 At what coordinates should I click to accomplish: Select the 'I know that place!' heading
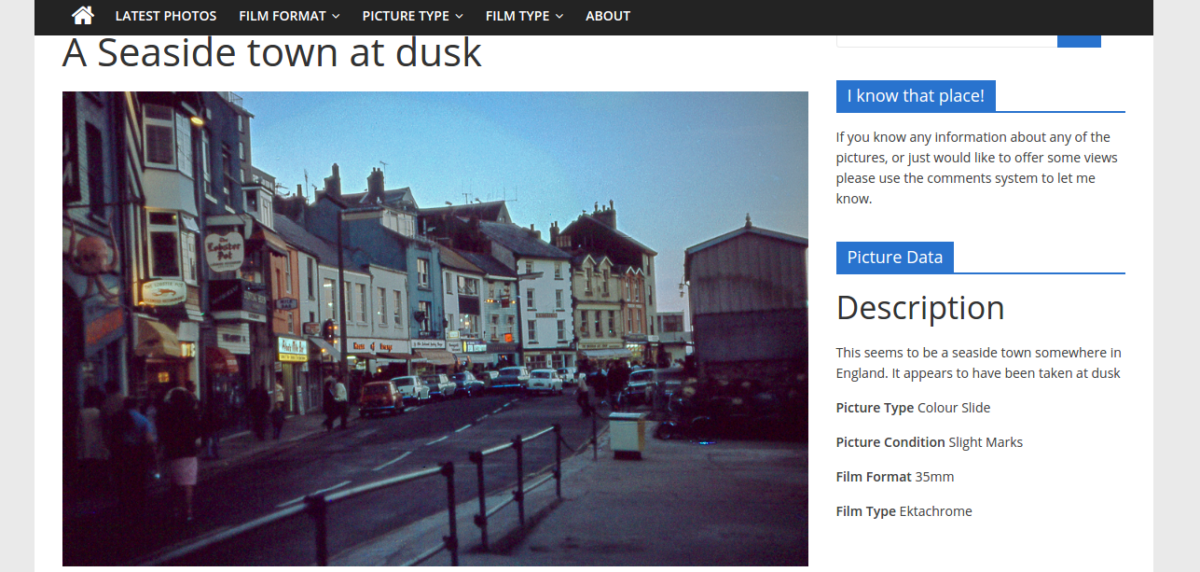pyautogui.click(x=916, y=96)
